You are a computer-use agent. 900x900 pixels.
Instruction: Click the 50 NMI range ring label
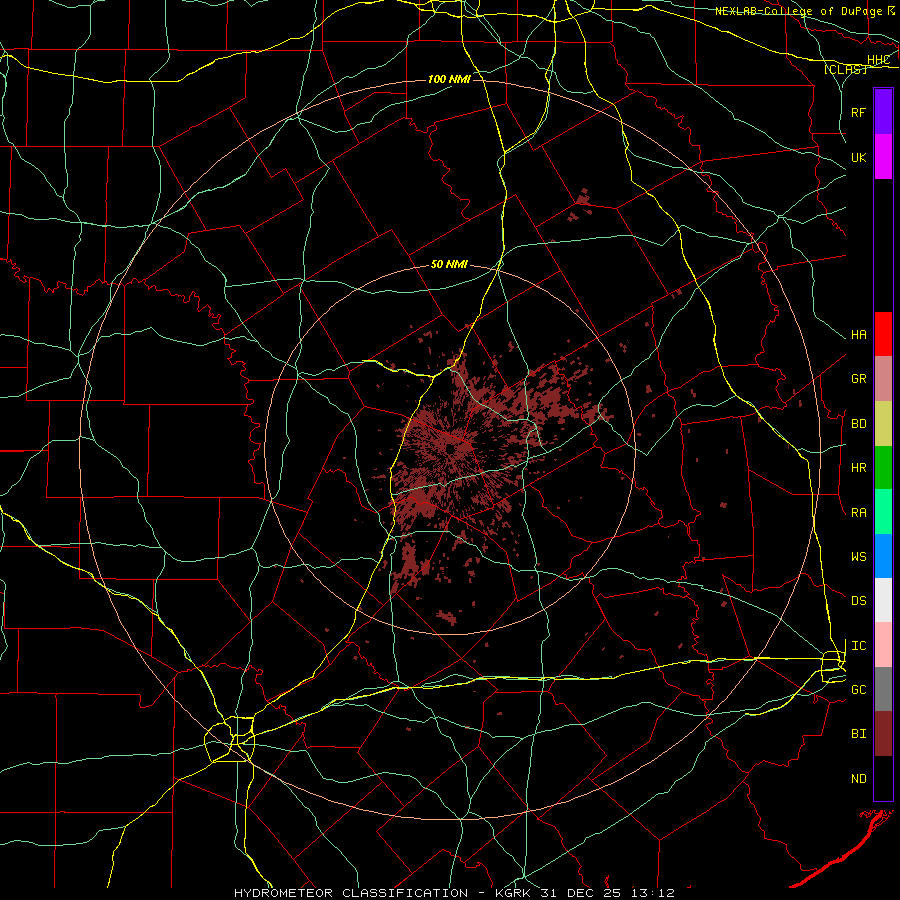(449, 265)
